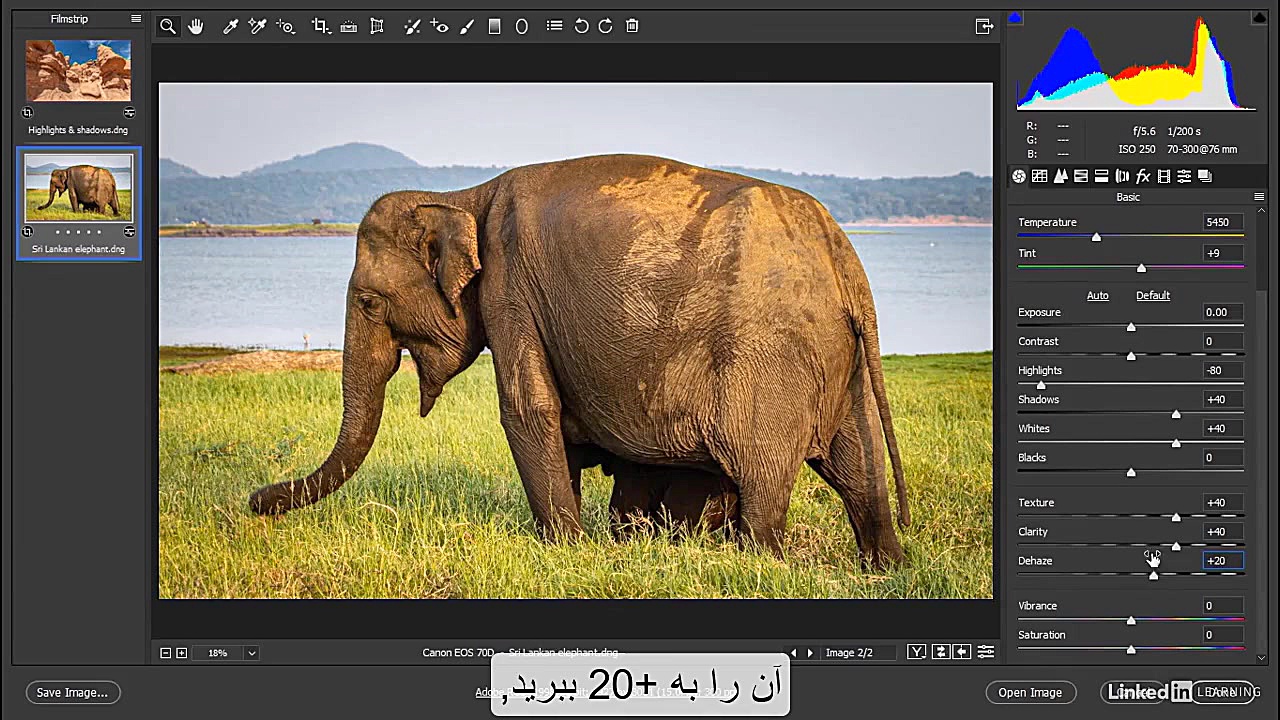The image size is (1280, 720).
Task: Open the Basic panel options menu
Action: 1259,197
